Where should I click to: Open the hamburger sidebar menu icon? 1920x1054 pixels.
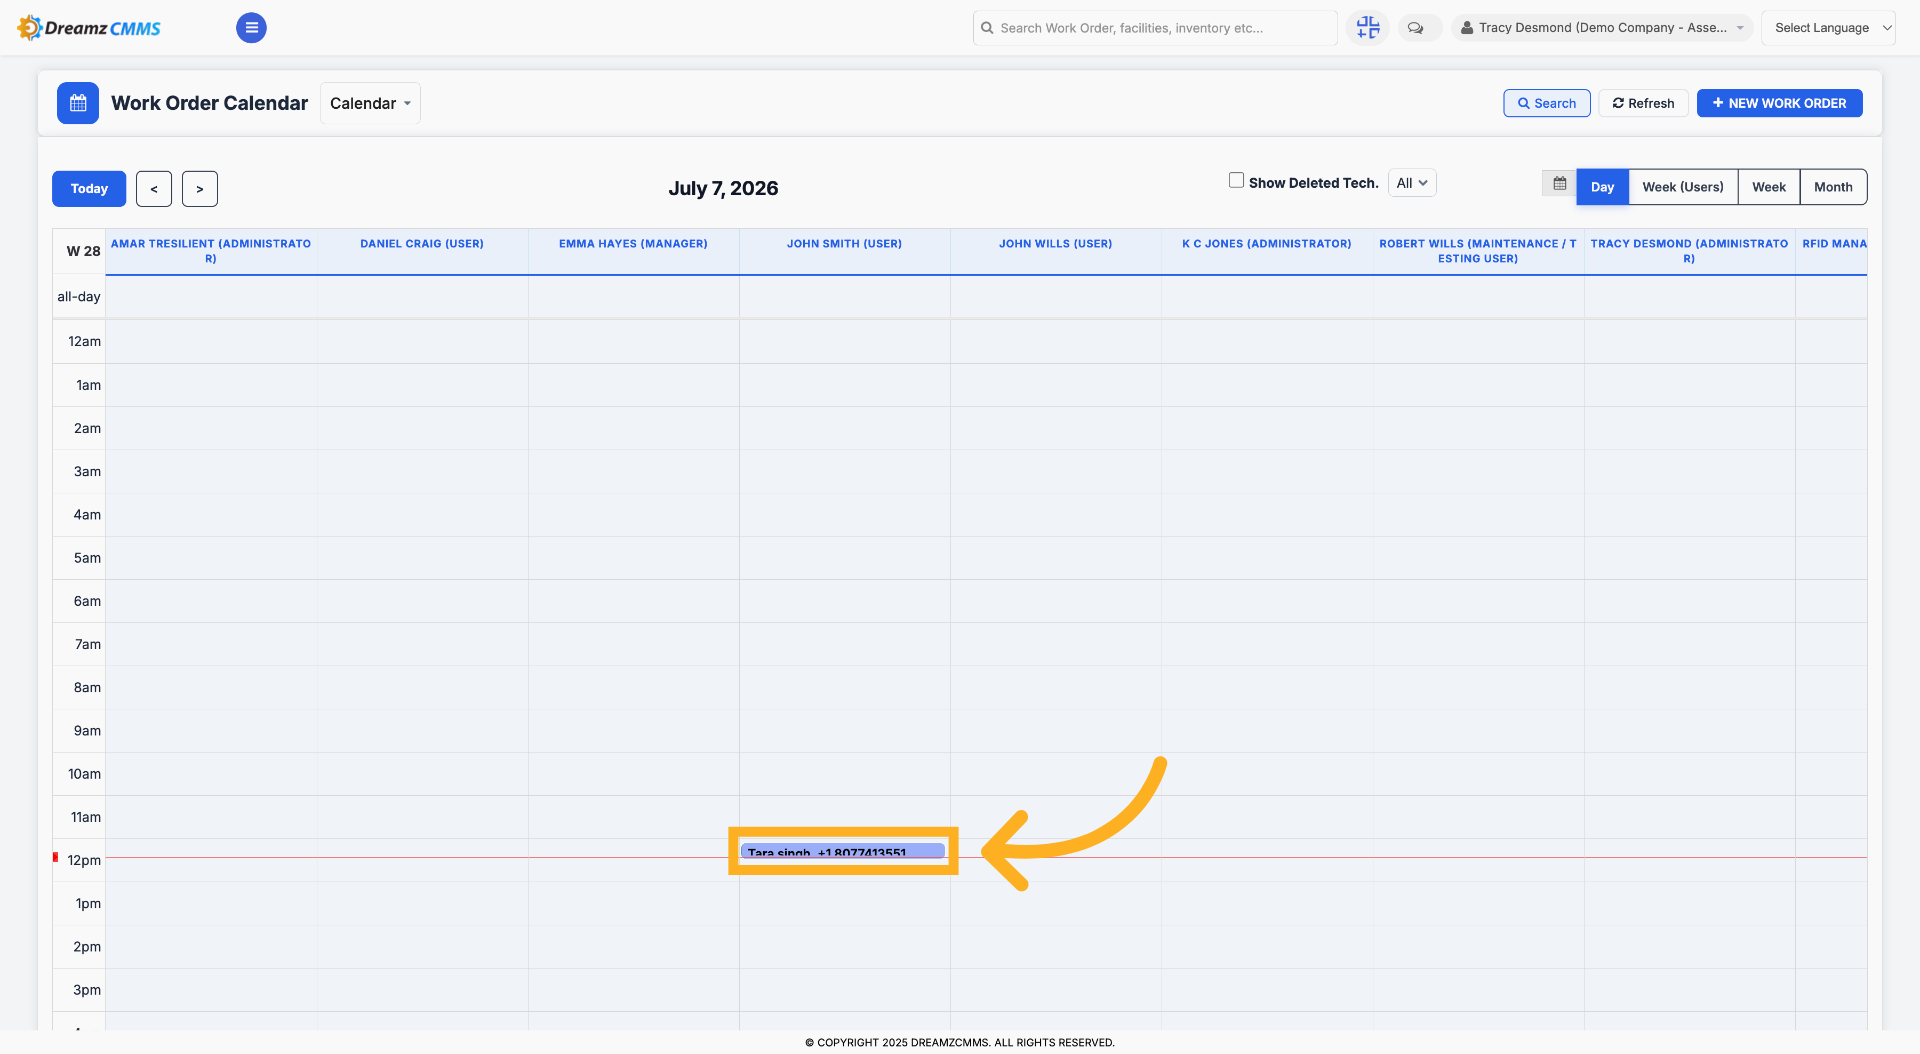251,28
